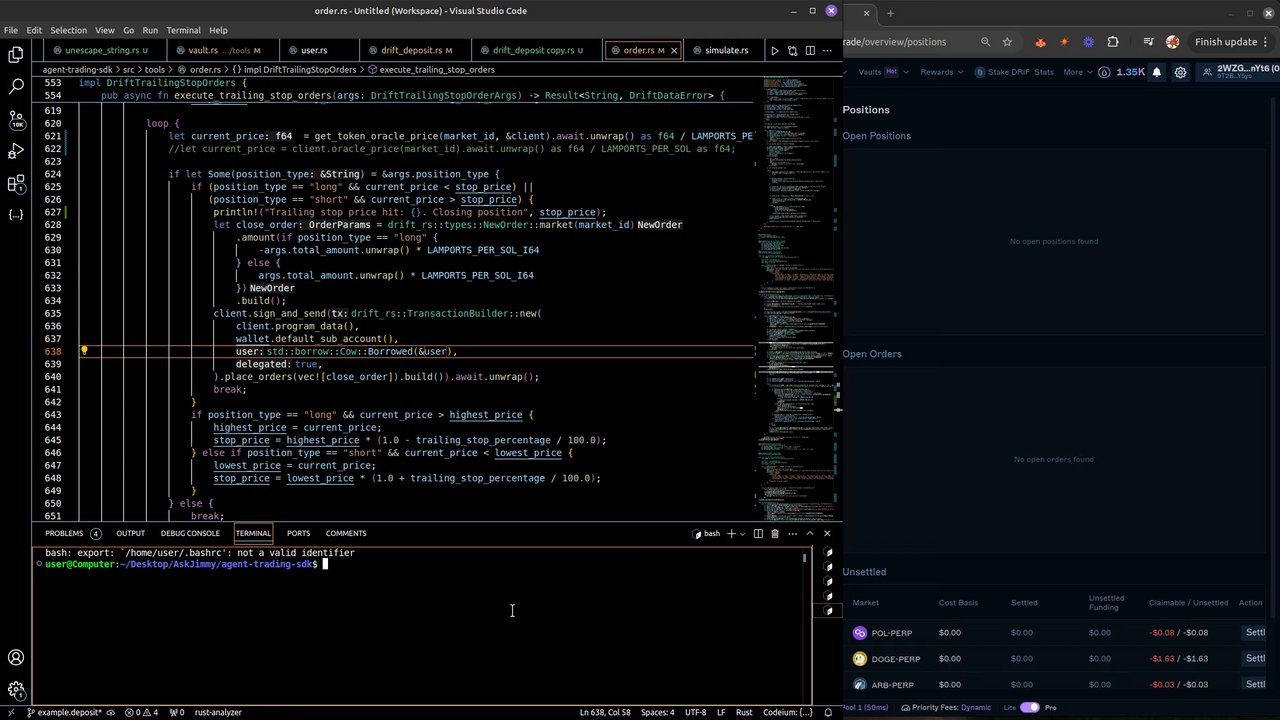Click the Ln 638, Col 58 status indicator
The height and width of the screenshot is (720, 1280).
pyautogui.click(x=604, y=712)
